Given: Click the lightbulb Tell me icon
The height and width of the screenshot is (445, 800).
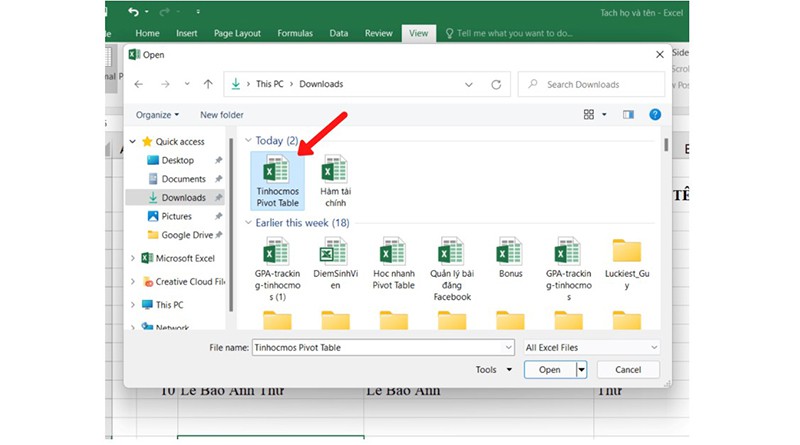Looking at the screenshot, I should [x=449, y=33].
